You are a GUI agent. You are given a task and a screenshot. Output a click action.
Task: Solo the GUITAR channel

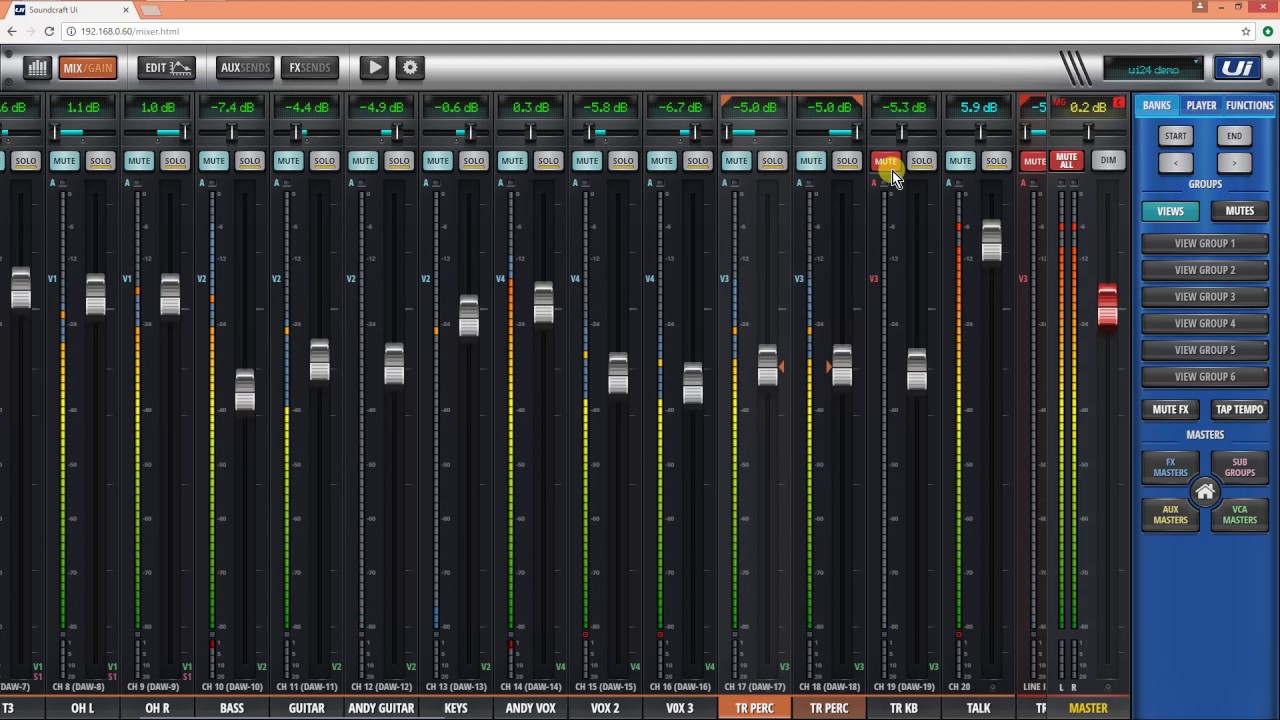[324, 161]
